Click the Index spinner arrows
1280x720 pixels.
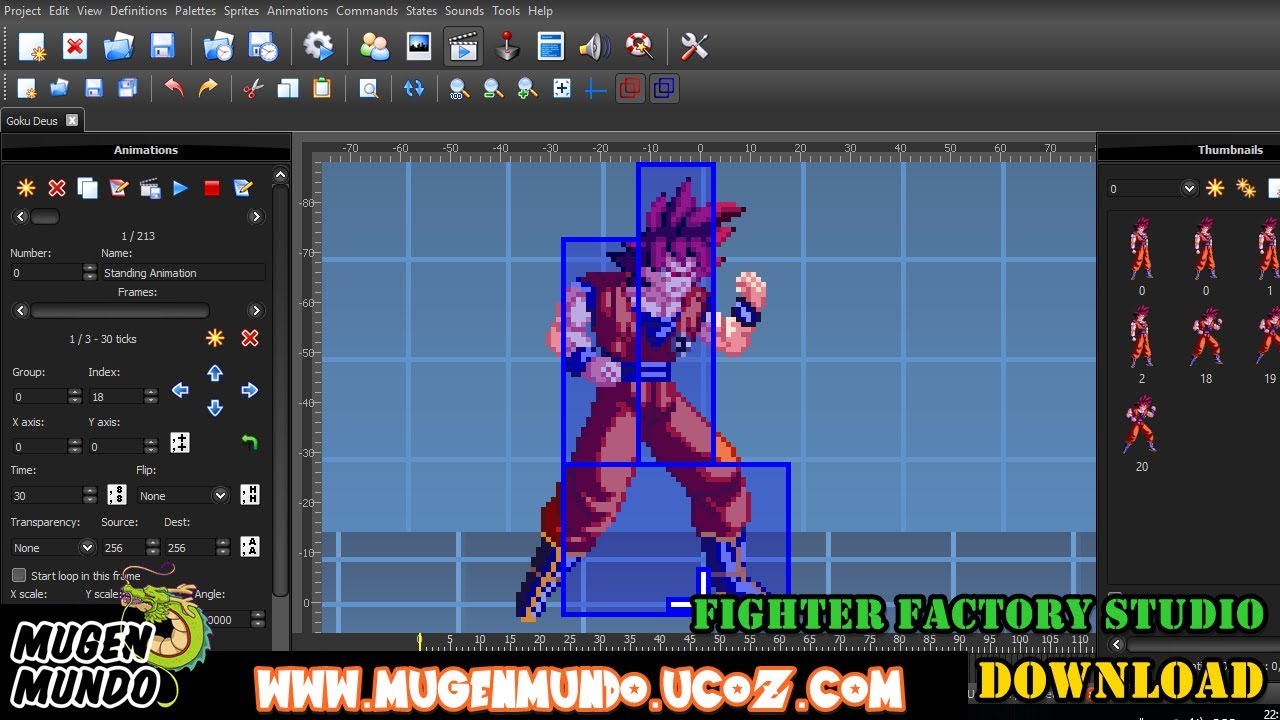point(151,396)
